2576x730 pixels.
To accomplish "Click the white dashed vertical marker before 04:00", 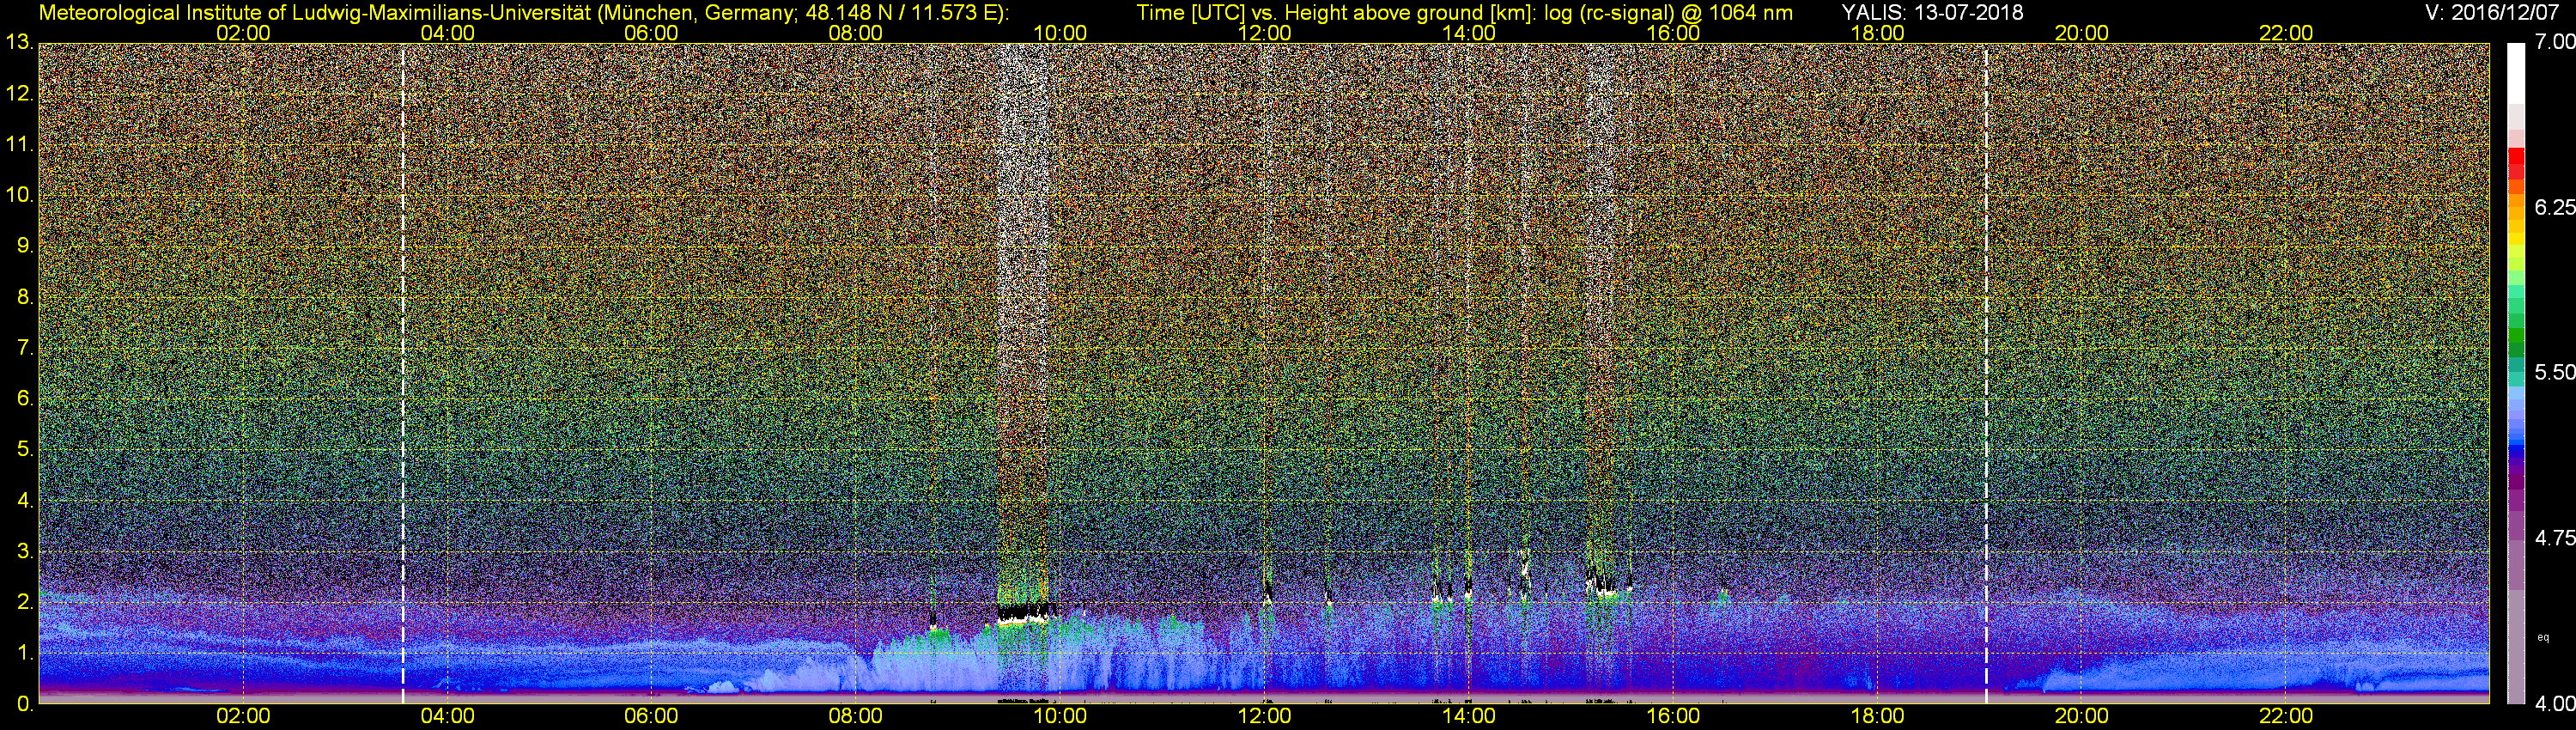I will click(403, 373).
